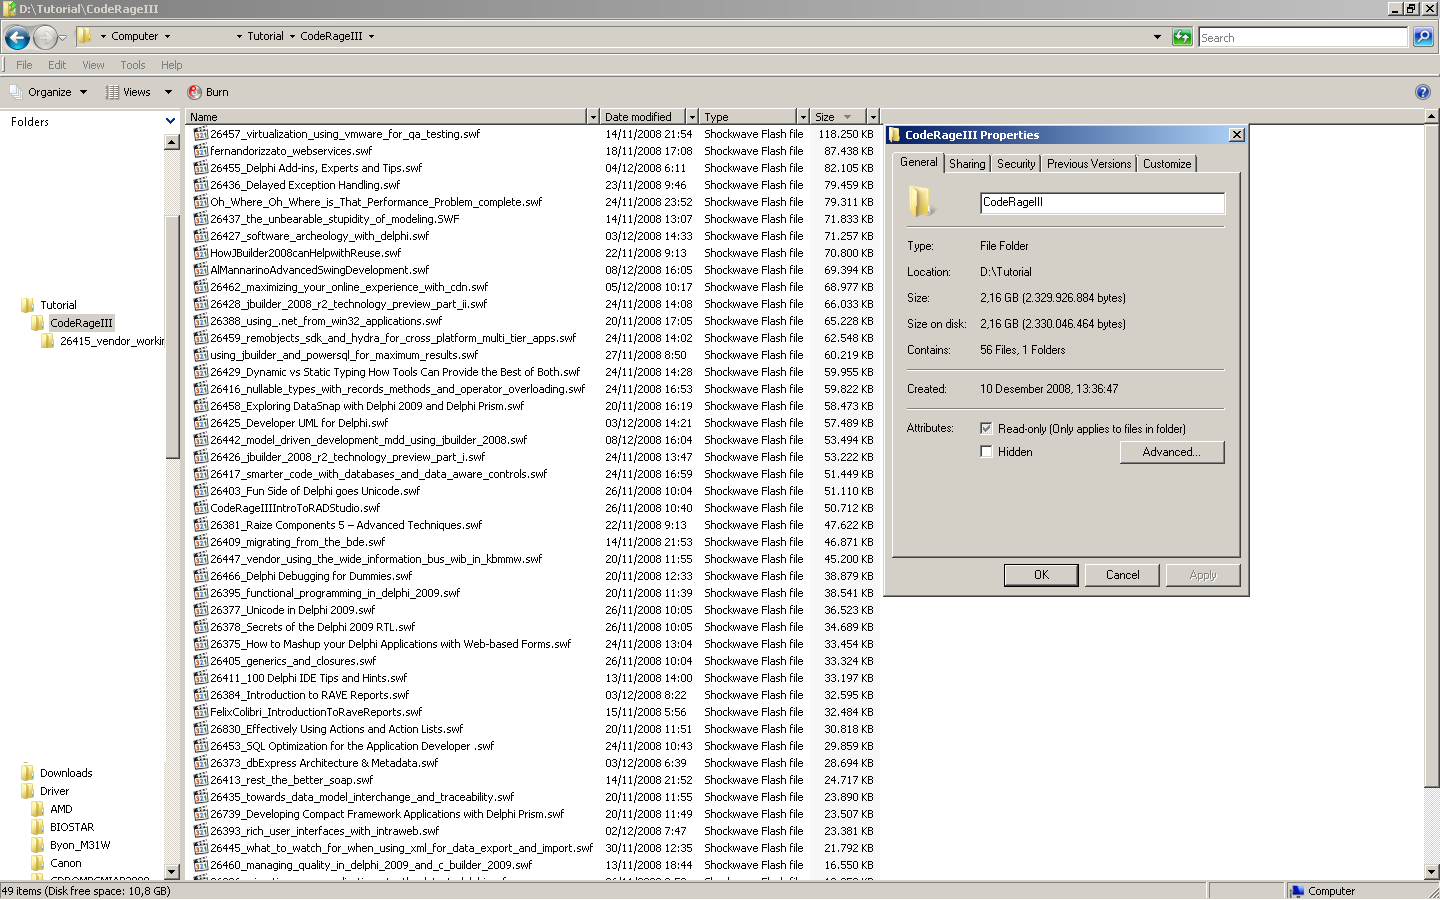The width and height of the screenshot is (1440, 900).
Task: Click the 26415_vendor_worki folder icon
Action: click(x=48, y=341)
